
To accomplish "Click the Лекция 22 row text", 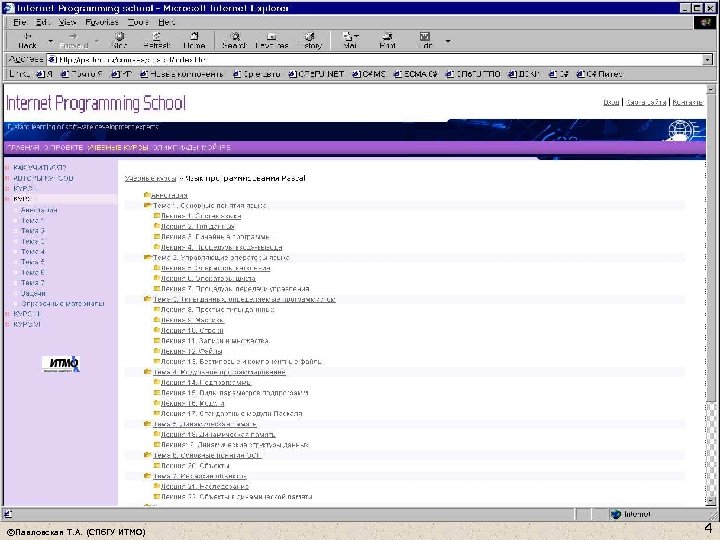I will (236, 496).
